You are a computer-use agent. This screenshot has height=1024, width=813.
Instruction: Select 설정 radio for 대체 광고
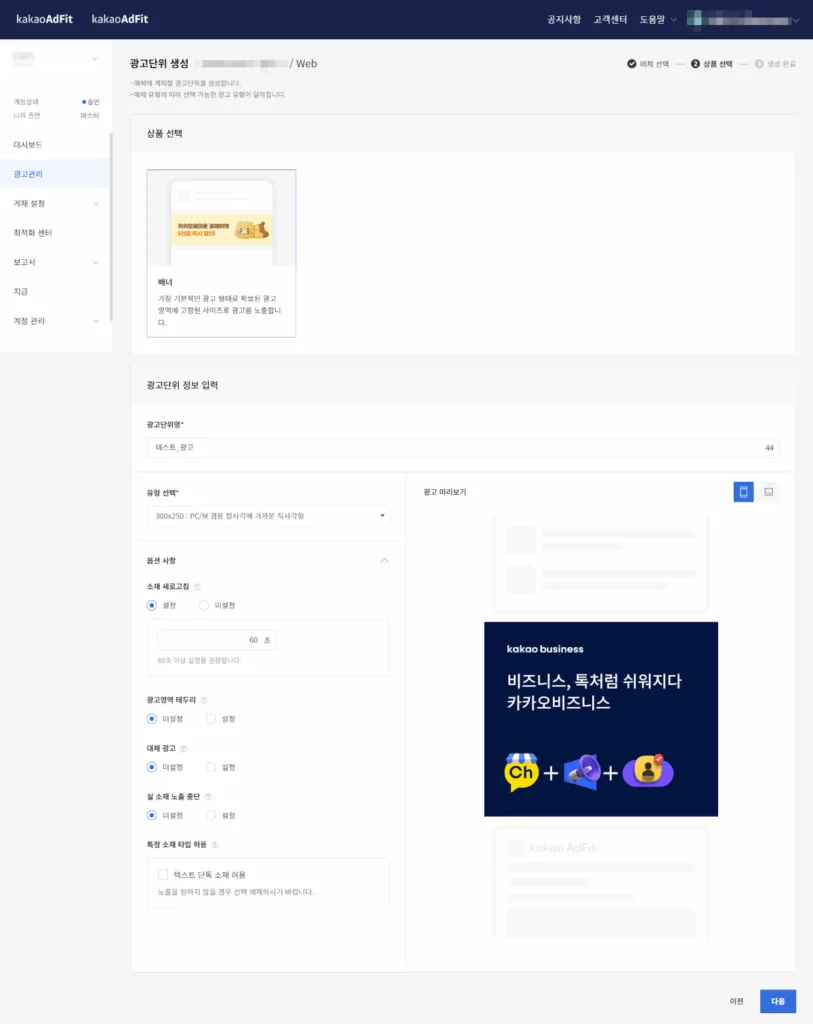point(210,767)
